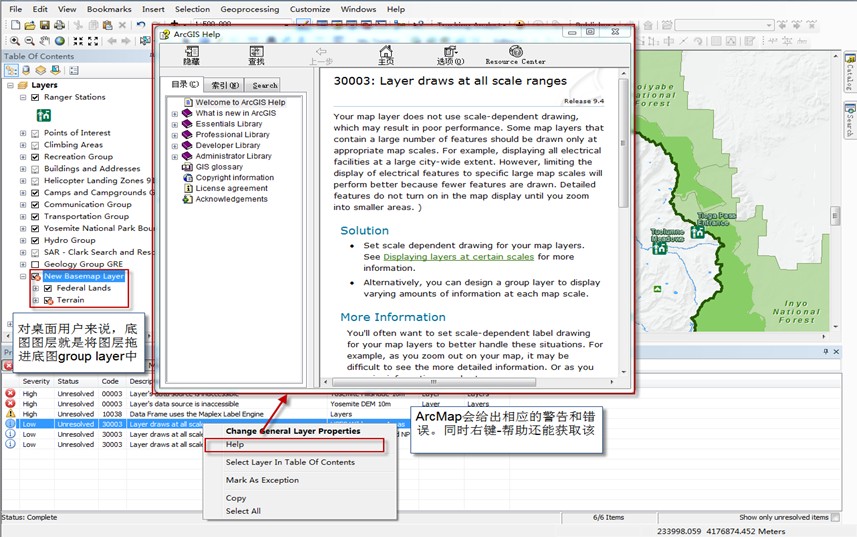
Task: Uncheck the Ranger Stations layer checkbox
Action: click(x=35, y=98)
